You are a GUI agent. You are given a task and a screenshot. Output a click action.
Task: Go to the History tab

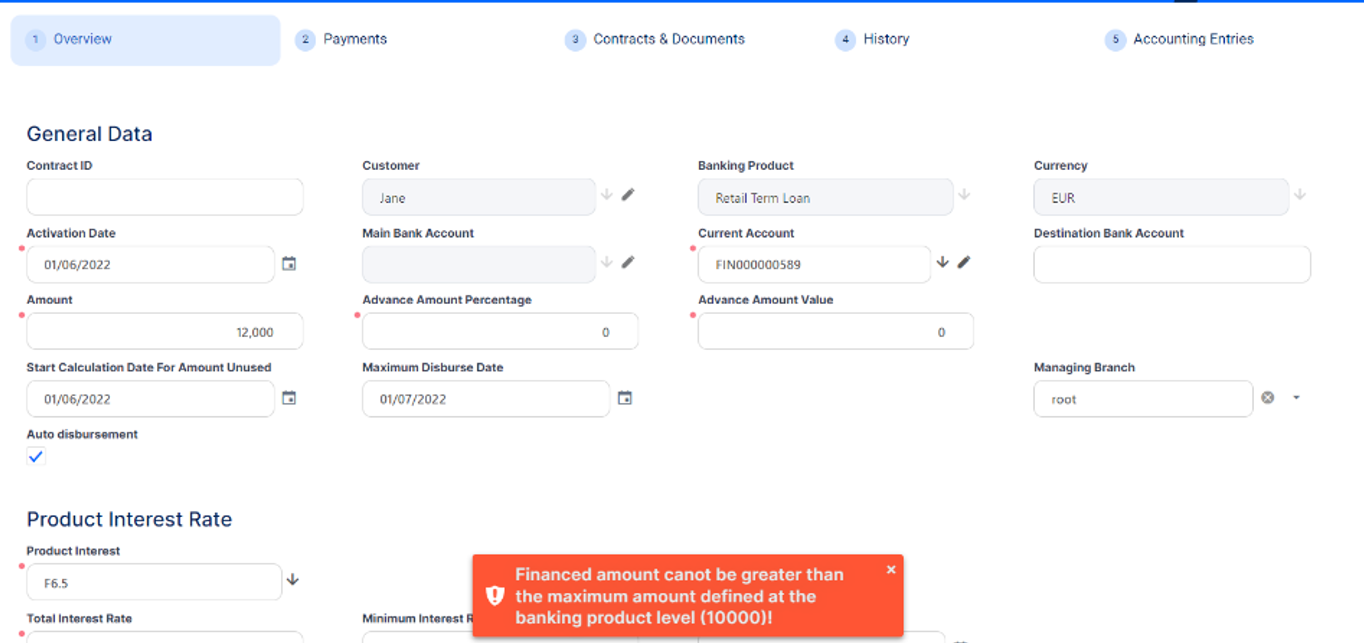click(886, 39)
